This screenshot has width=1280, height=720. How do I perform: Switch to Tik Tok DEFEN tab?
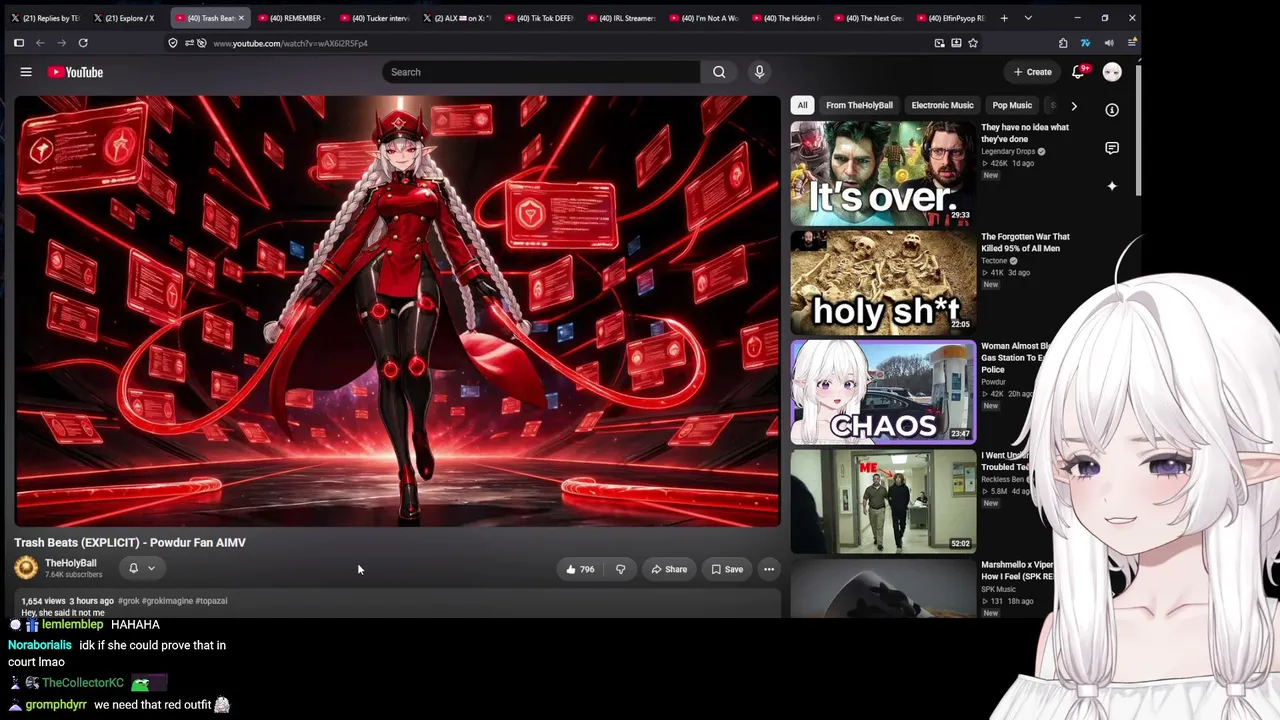(x=539, y=18)
